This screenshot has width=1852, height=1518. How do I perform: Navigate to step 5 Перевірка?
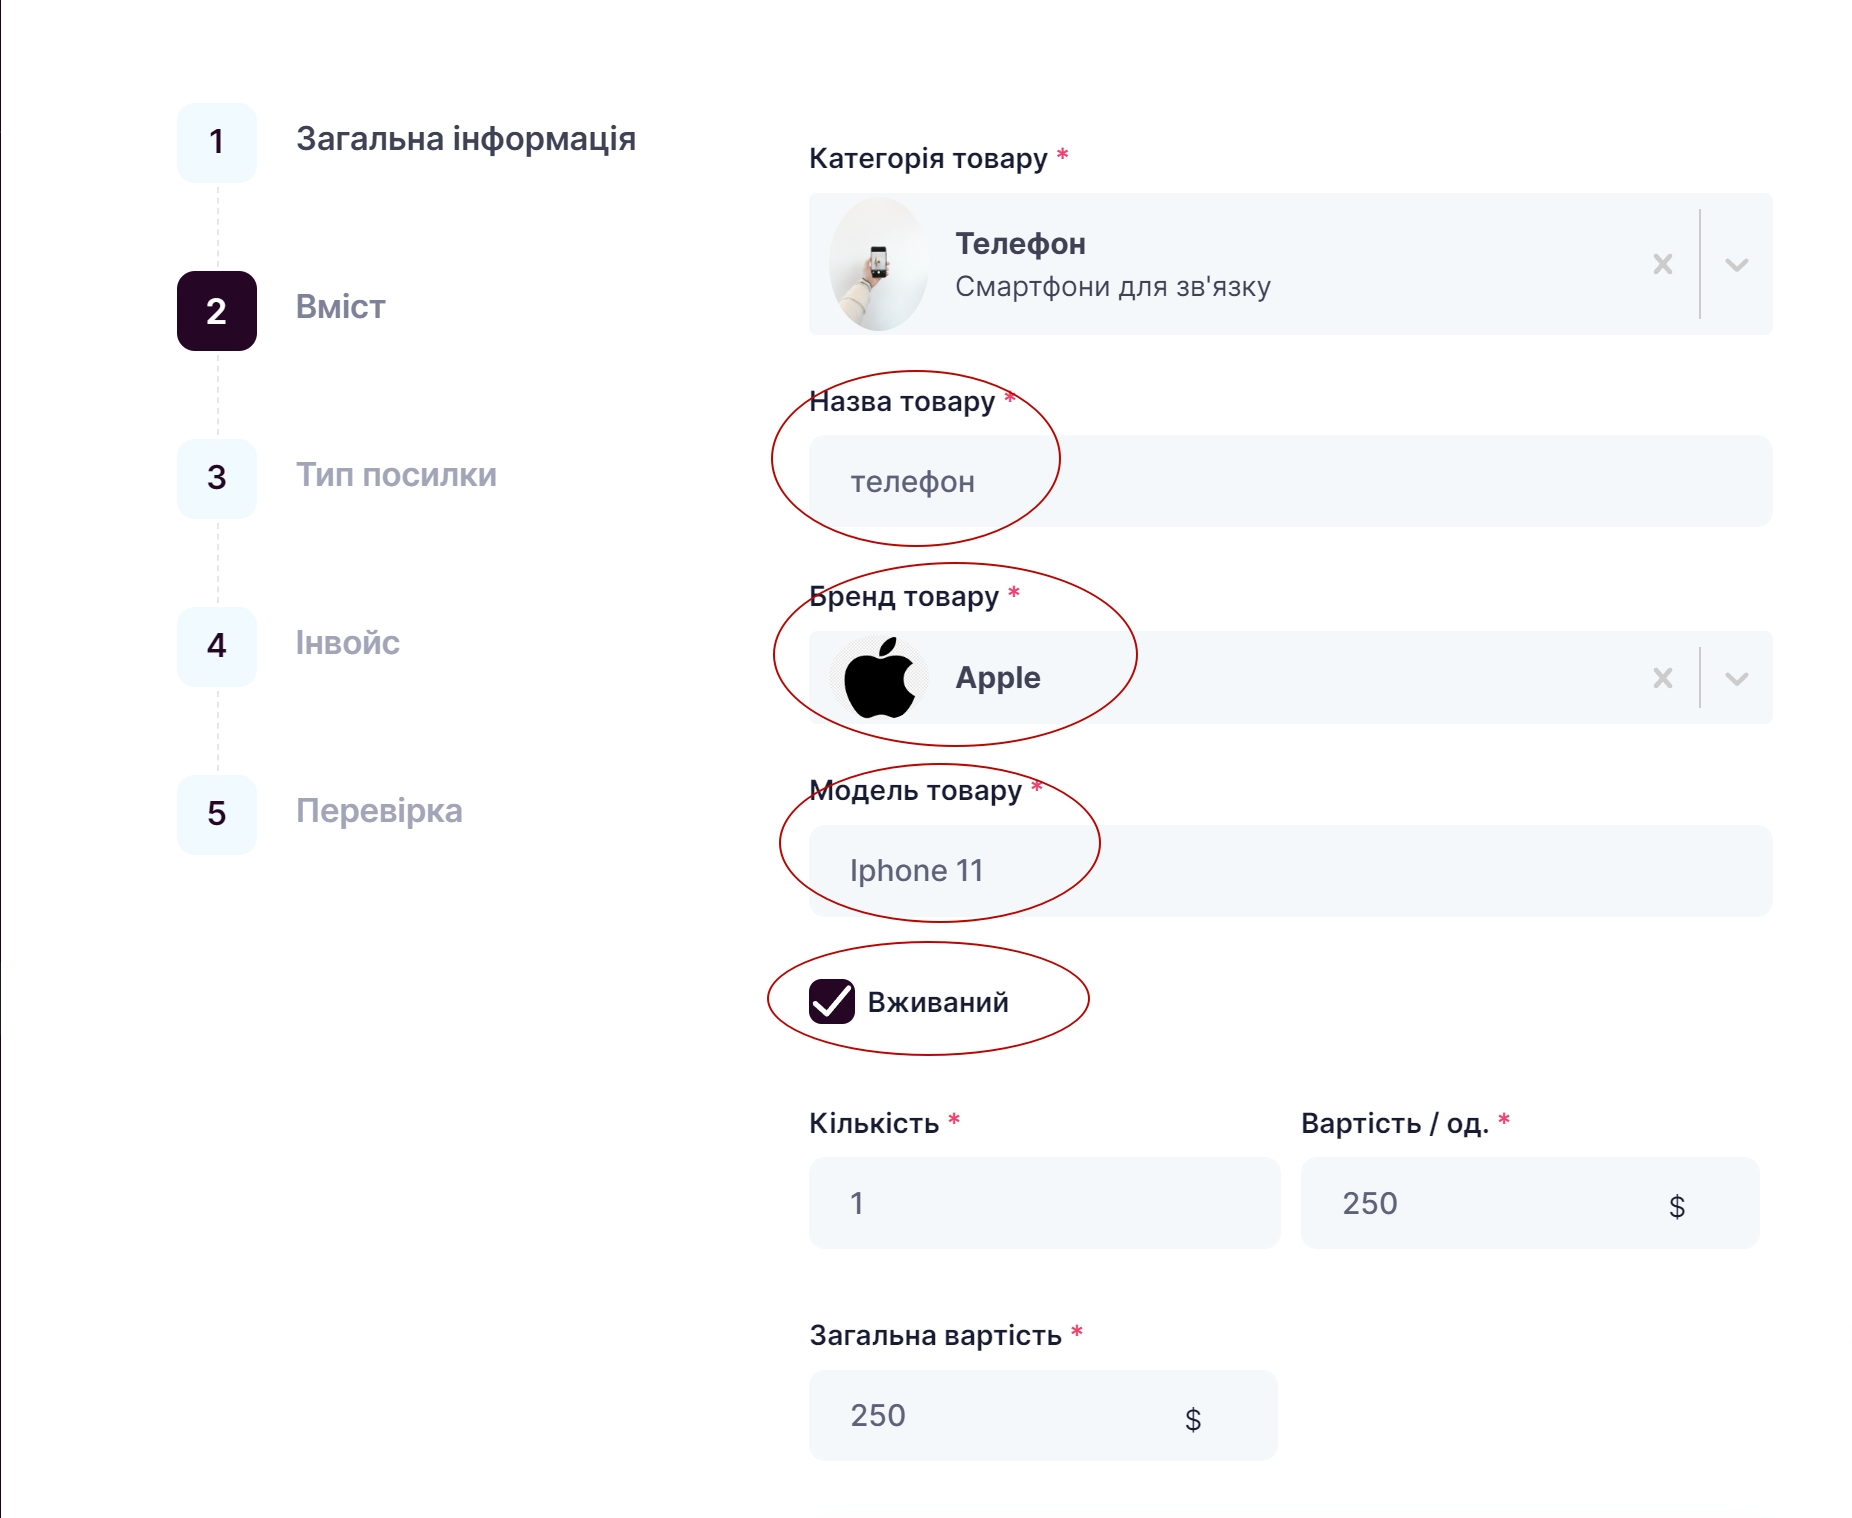(x=379, y=811)
